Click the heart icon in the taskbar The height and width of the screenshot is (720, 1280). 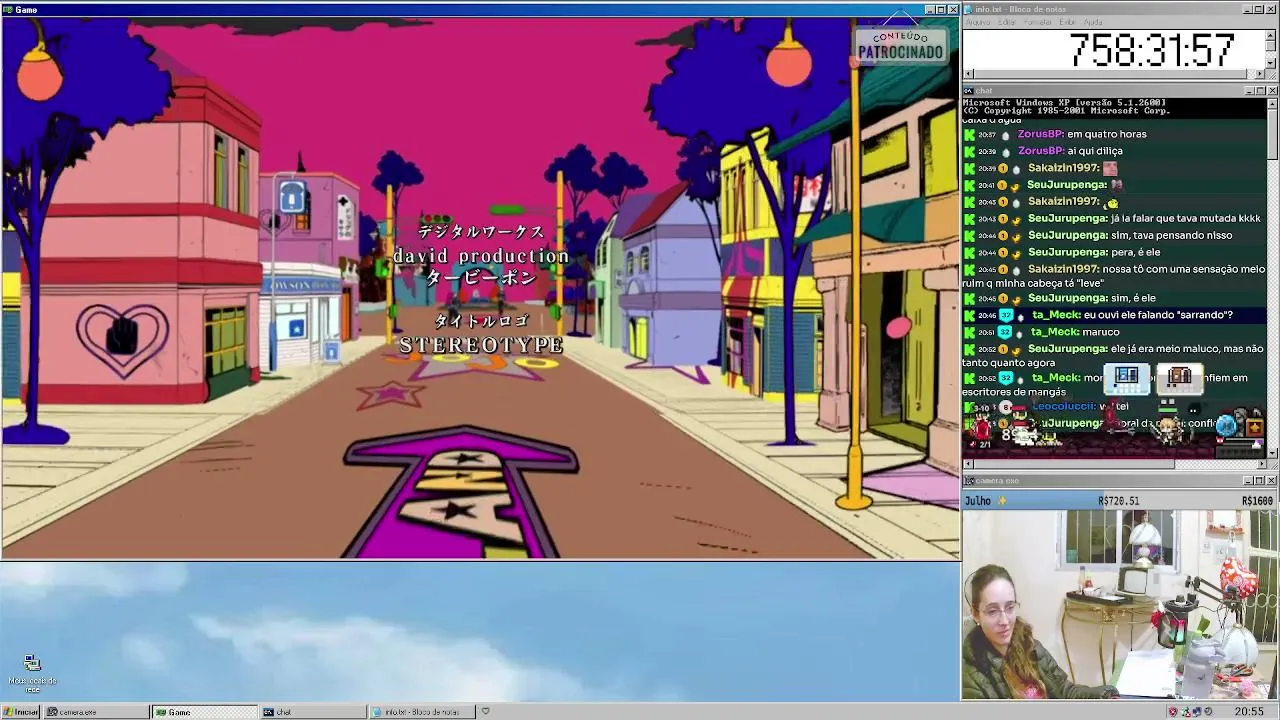(x=486, y=712)
